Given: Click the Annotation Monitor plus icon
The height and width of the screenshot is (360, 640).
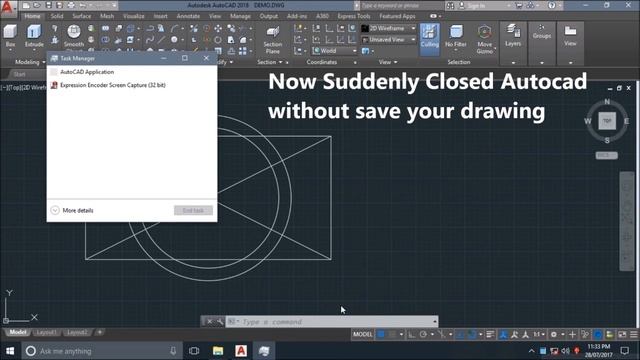Looking at the screenshot, I should (572, 334).
